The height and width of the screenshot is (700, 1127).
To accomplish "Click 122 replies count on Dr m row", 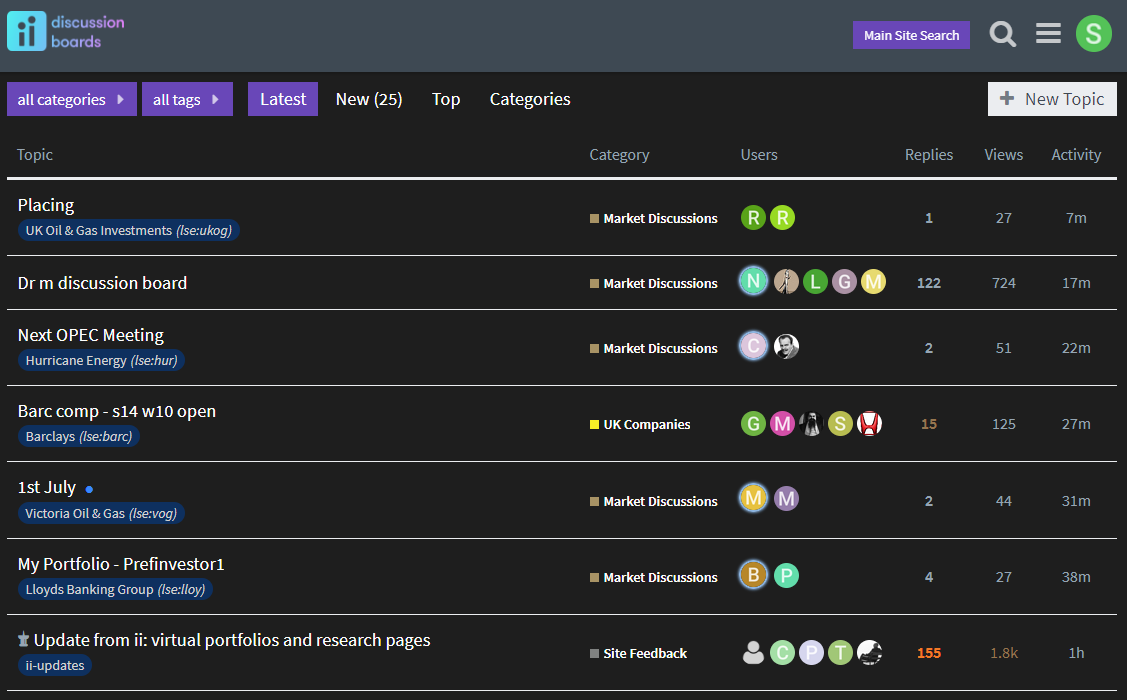I will (929, 283).
